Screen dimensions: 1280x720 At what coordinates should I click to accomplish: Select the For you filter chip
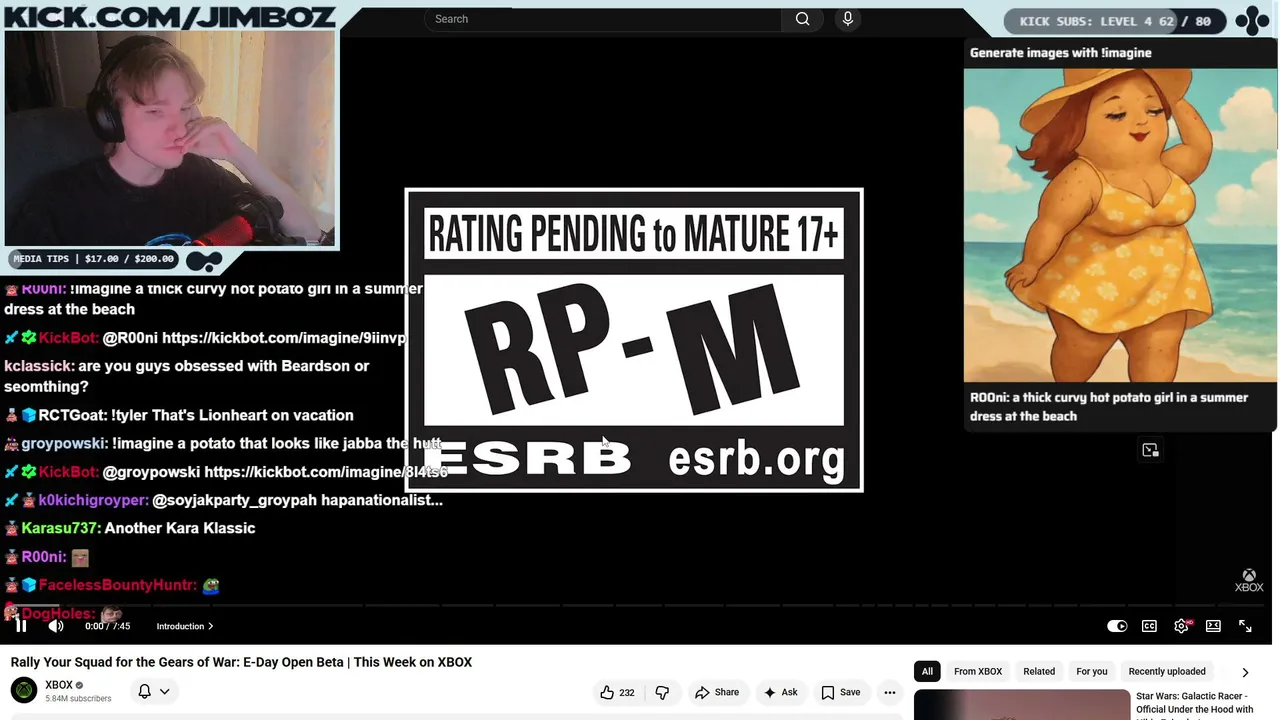point(1092,672)
